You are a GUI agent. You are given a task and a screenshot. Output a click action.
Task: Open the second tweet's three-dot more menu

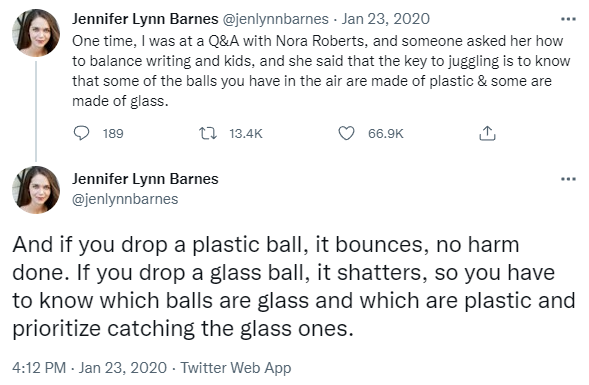pyautogui.click(x=568, y=179)
